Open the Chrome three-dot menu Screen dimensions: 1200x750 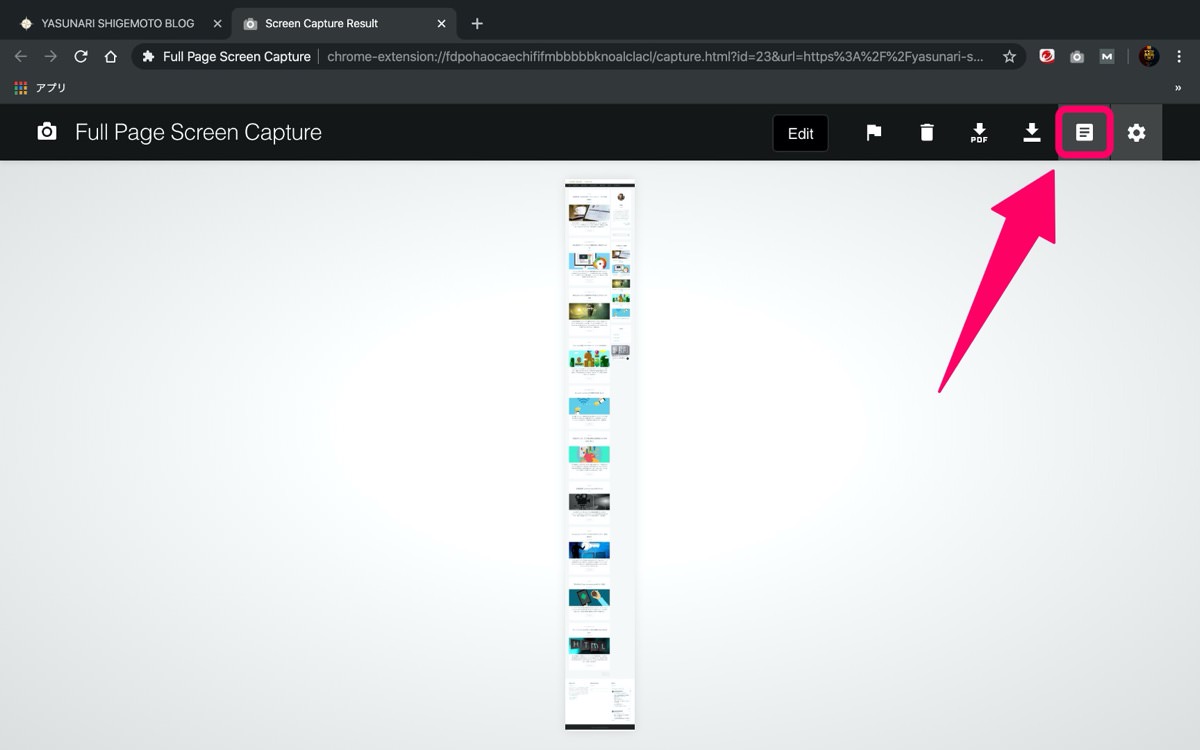[x=1181, y=57]
